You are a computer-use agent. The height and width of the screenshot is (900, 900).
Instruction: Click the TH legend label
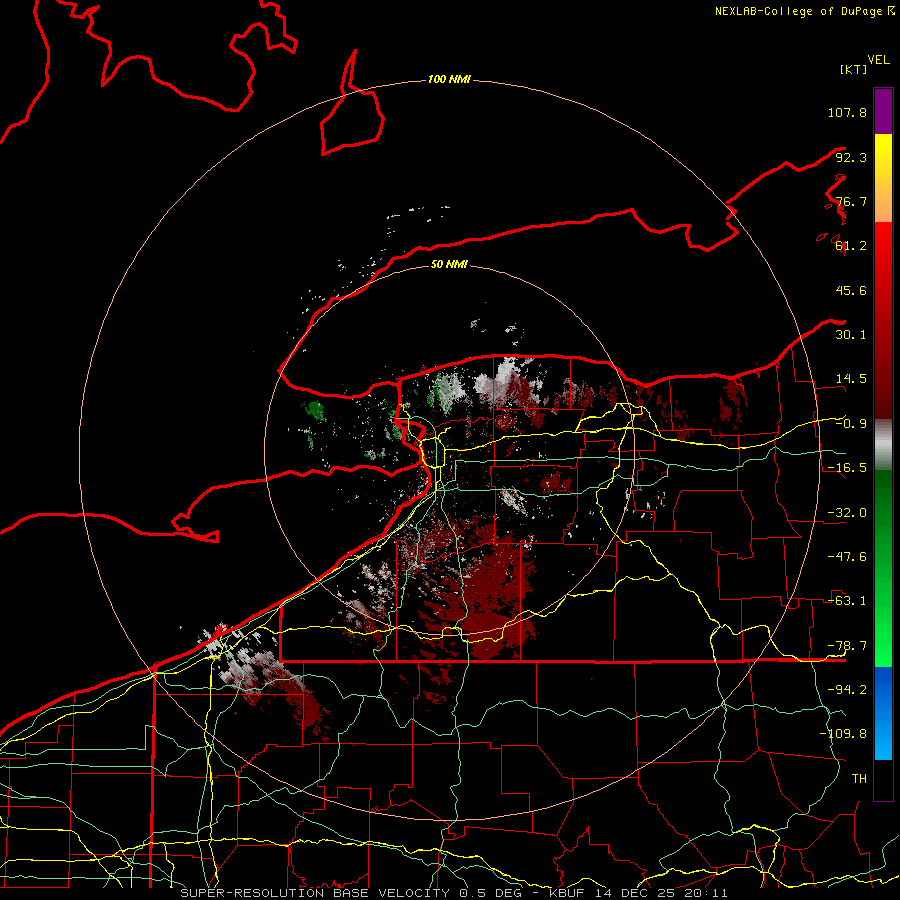click(859, 778)
